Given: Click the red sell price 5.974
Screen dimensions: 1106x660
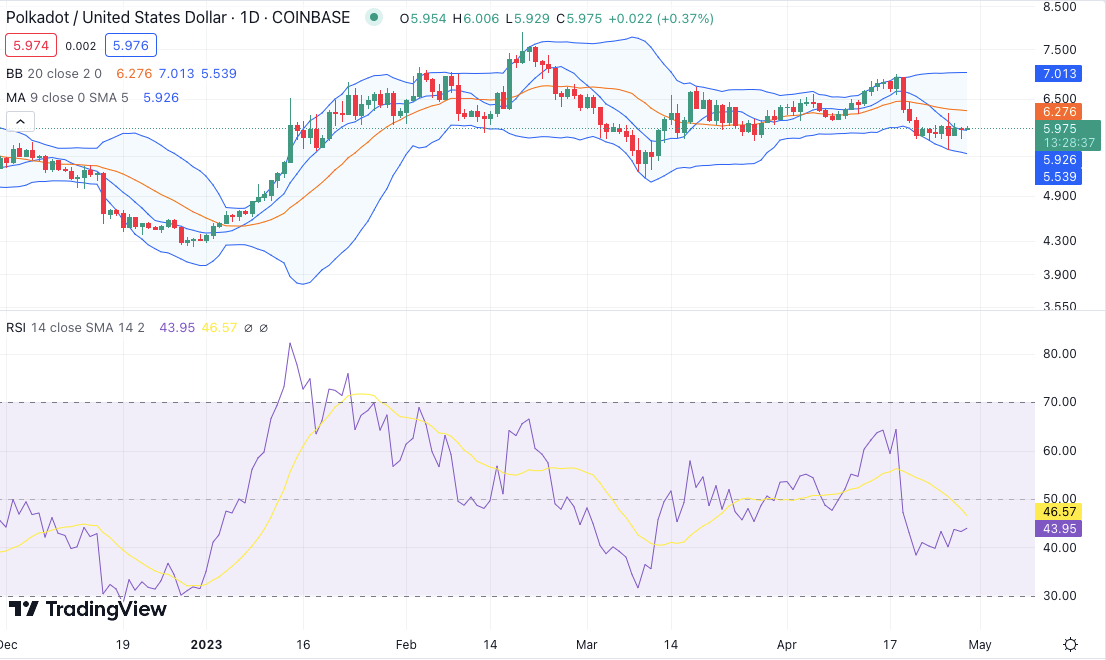Looking at the screenshot, I should click(x=31, y=46).
